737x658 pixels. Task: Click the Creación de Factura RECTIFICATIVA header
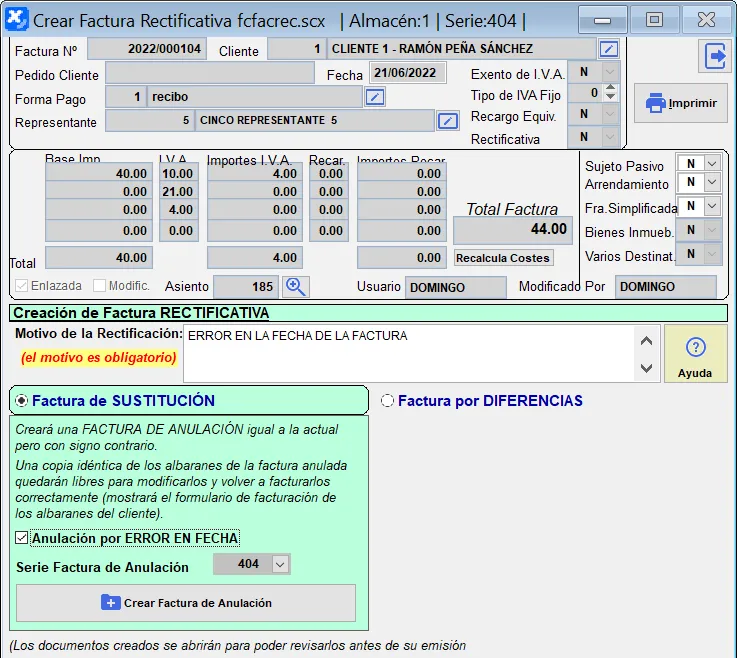pyautogui.click(x=368, y=313)
